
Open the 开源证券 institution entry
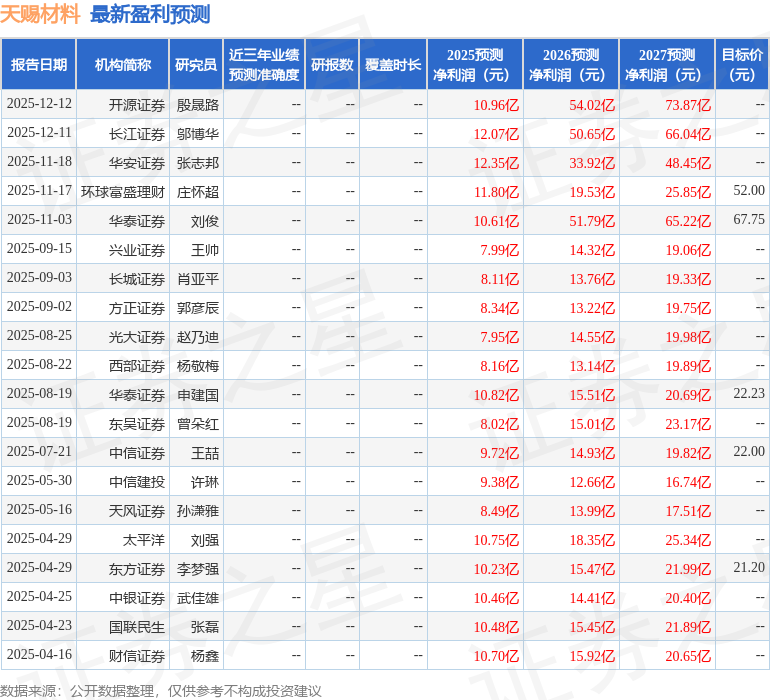pyautogui.click(x=136, y=104)
